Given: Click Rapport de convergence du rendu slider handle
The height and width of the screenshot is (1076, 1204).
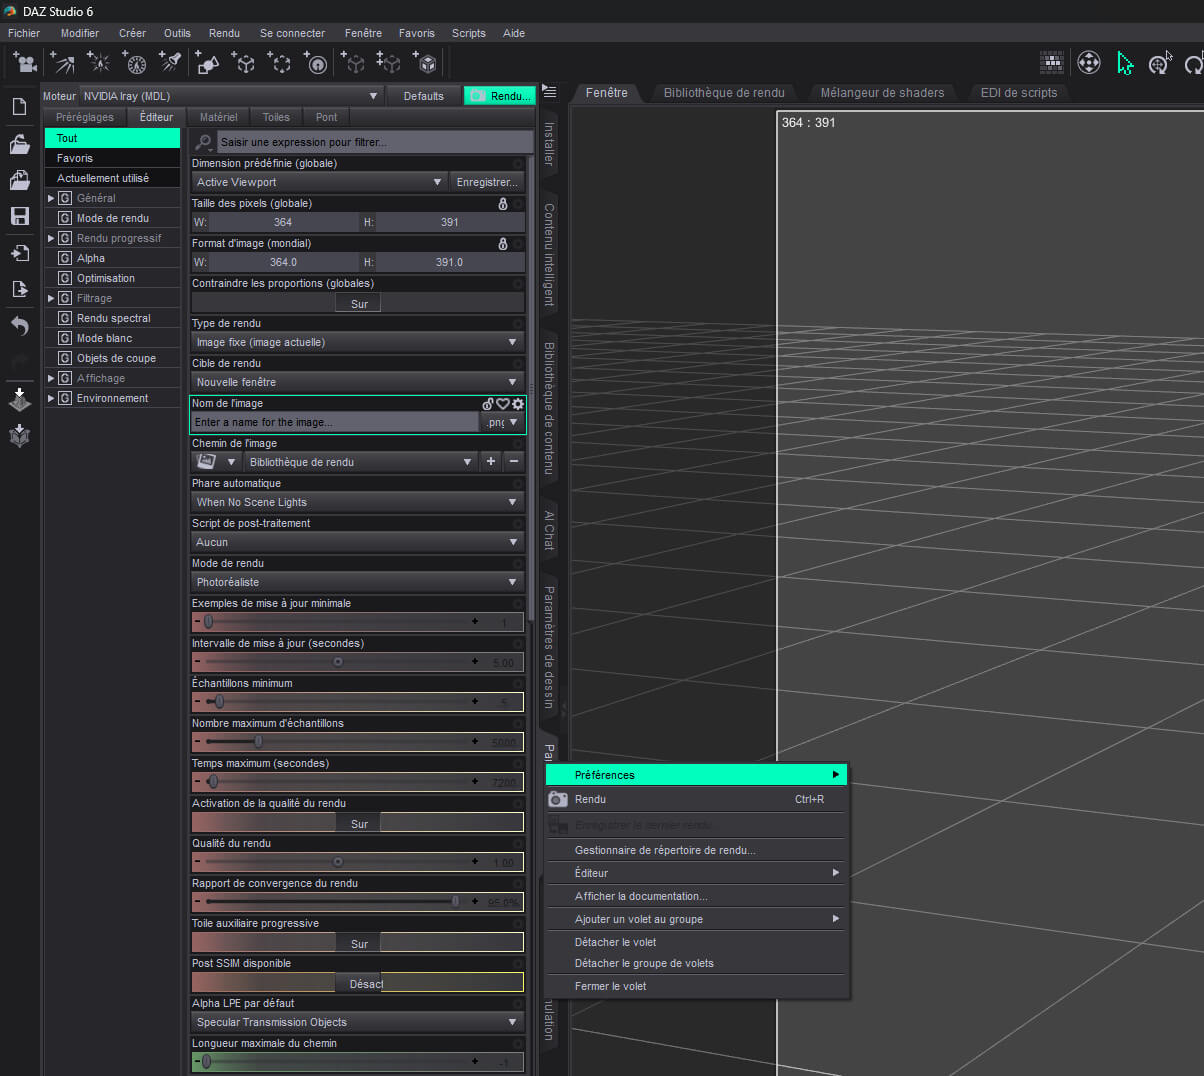Looking at the screenshot, I should 455,902.
